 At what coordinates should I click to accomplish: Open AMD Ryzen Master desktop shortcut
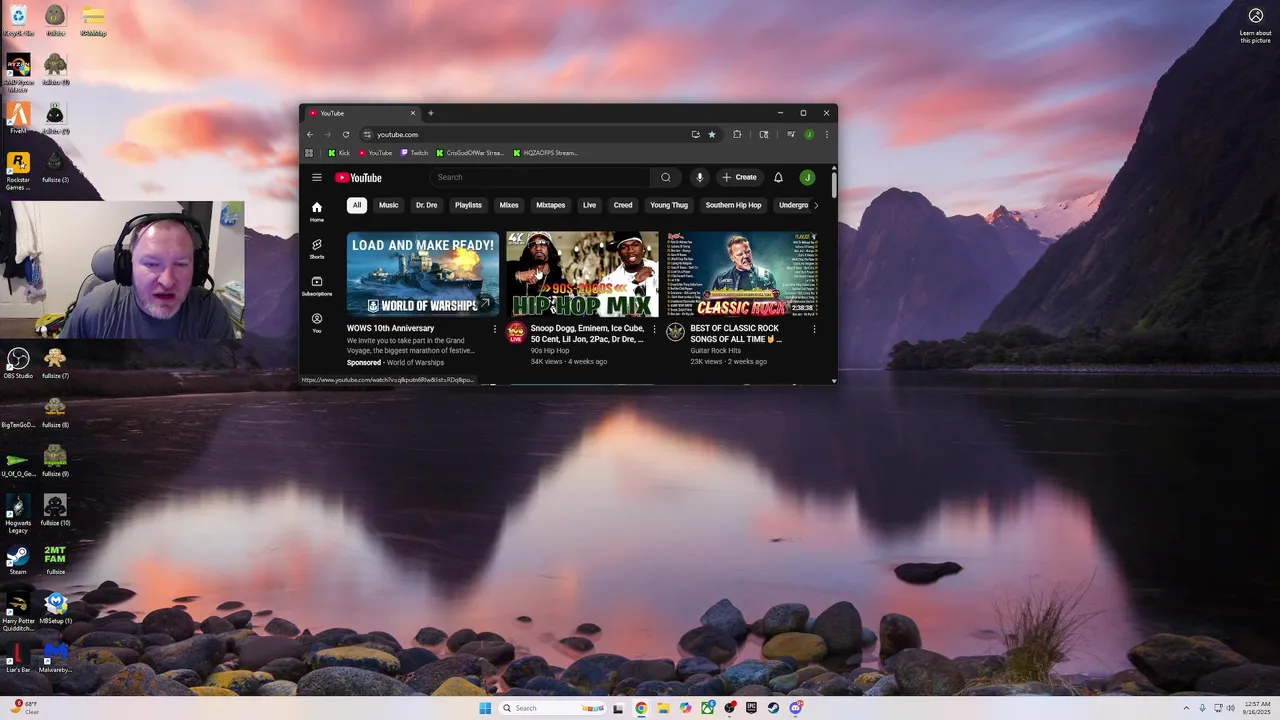(18, 73)
